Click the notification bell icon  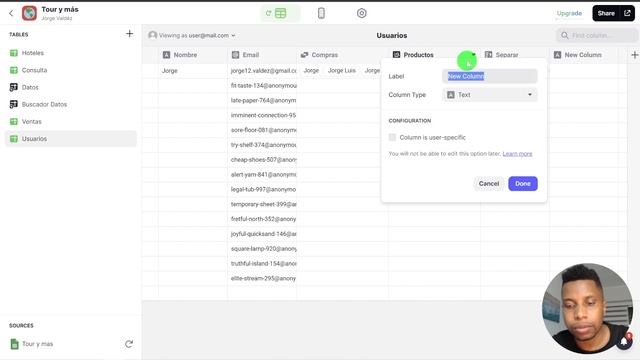pos(624,341)
